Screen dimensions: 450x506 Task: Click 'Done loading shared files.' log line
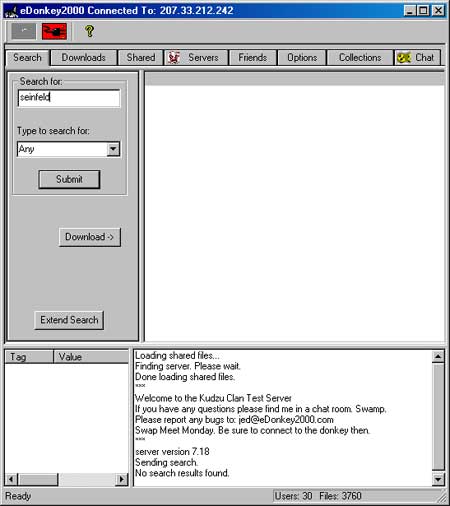coord(185,377)
